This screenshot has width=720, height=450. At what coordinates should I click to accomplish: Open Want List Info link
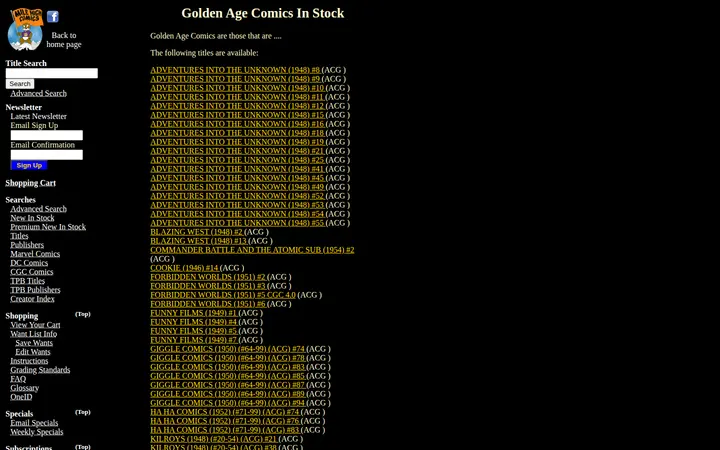coord(34,334)
